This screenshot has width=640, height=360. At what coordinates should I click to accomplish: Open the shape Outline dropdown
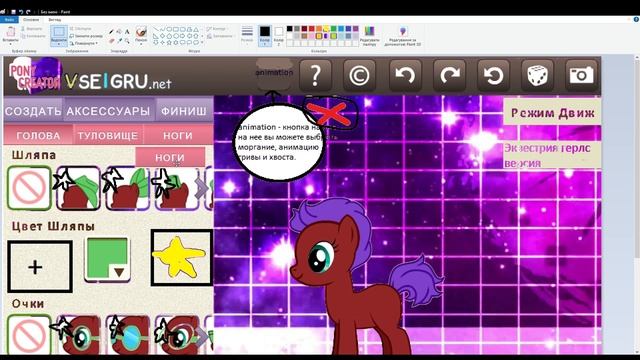(x=216, y=29)
